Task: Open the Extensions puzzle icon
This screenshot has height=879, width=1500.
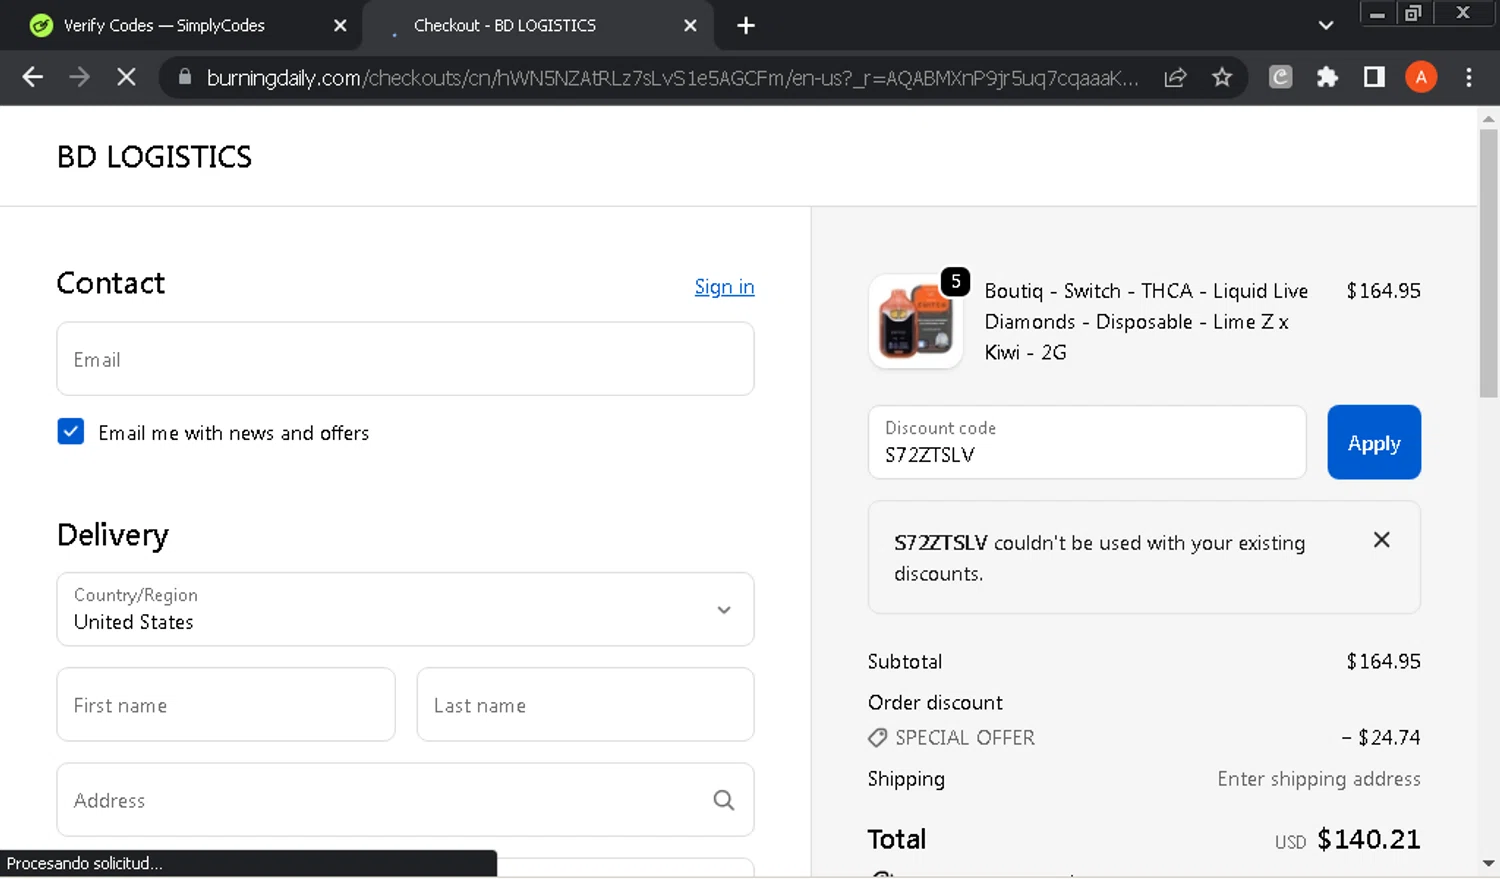Action: click(1327, 77)
